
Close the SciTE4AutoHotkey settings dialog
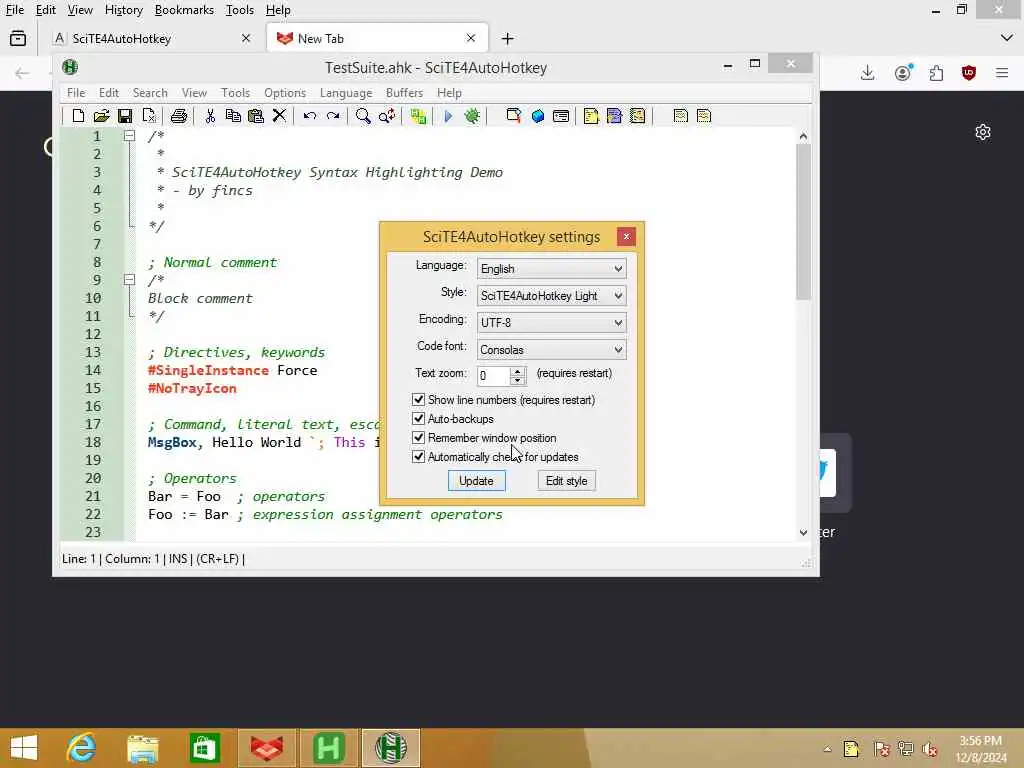click(x=626, y=236)
